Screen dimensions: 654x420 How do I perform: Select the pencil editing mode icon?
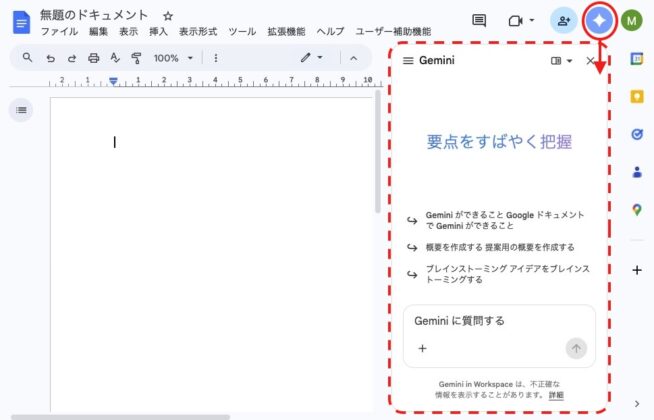[x=306, y=58]
